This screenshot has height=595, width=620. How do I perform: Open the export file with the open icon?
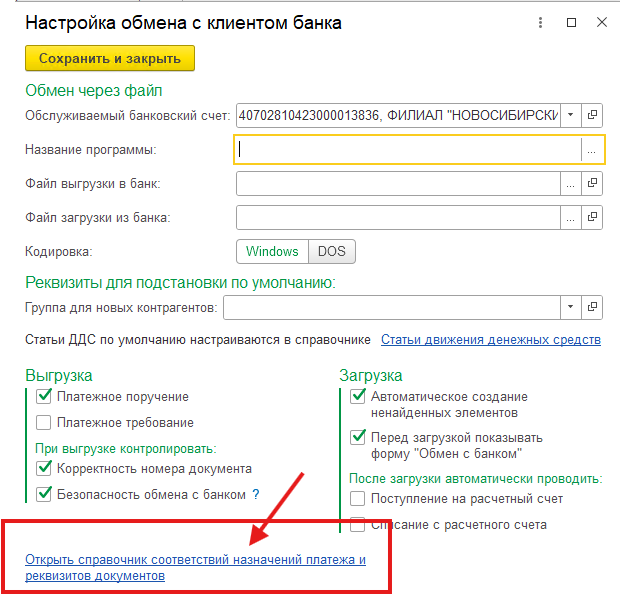592,183
